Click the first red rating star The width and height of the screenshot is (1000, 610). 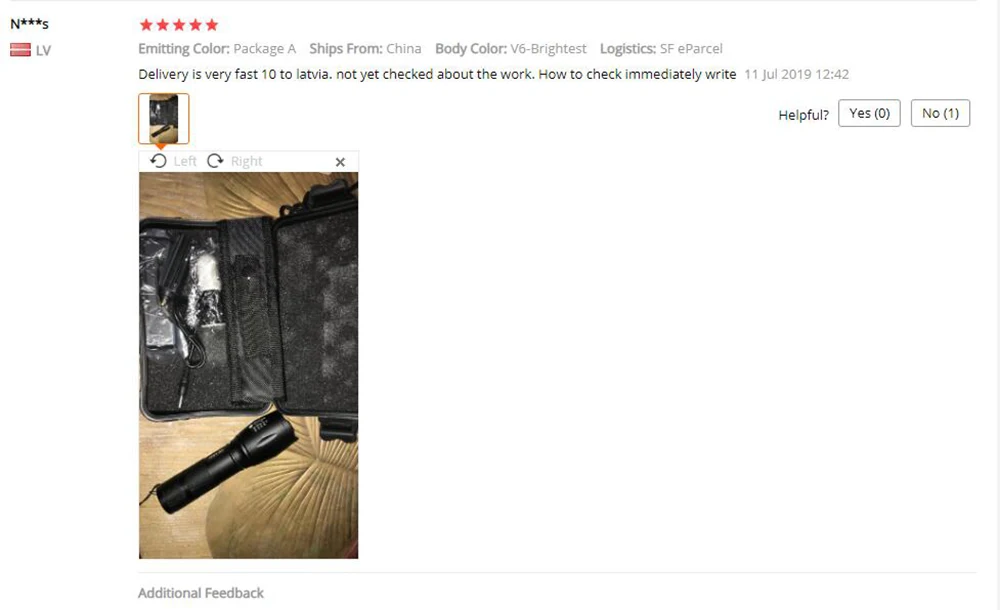click(x=146, y=25)
